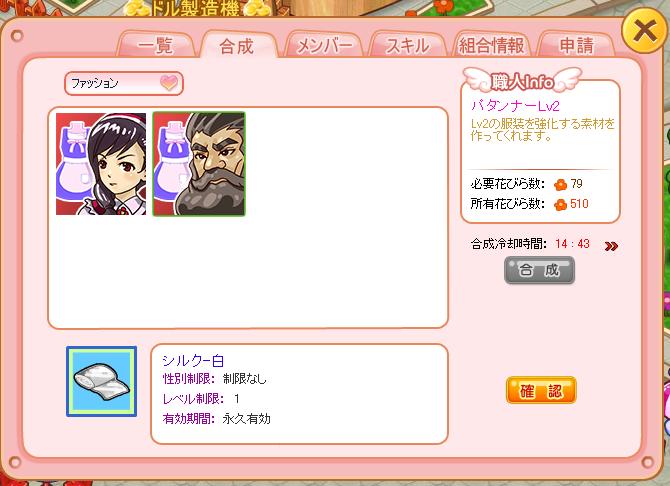This screenshot has height=486, width=670.
Task: Click the red double-arrow cooldown skip icon
Action: [x=611, y=246]
